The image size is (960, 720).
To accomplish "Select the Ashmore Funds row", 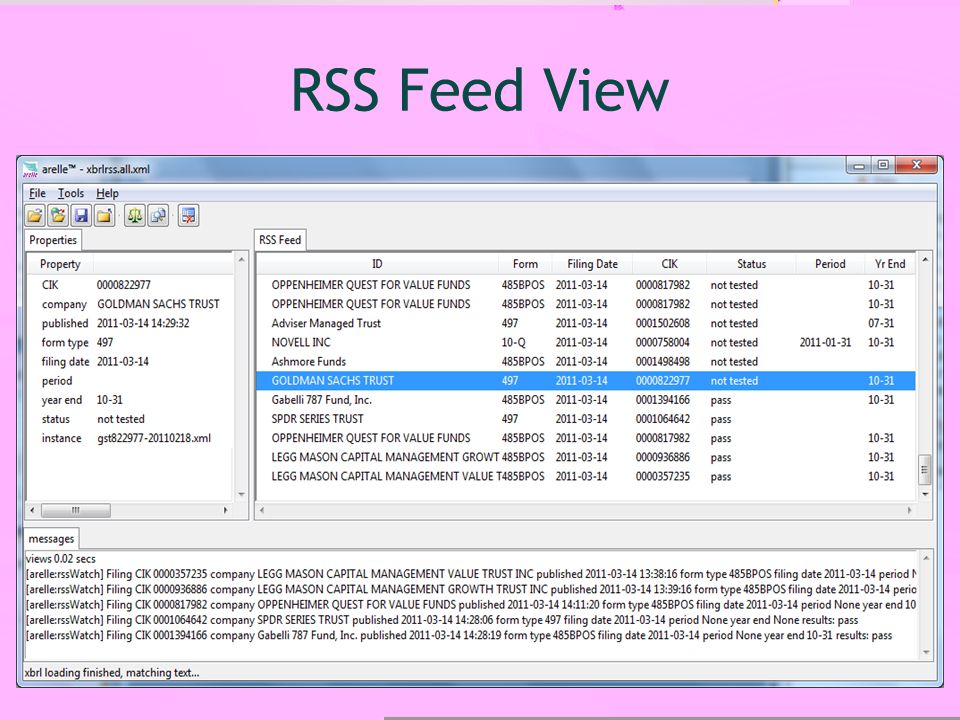I will (586, 361).
